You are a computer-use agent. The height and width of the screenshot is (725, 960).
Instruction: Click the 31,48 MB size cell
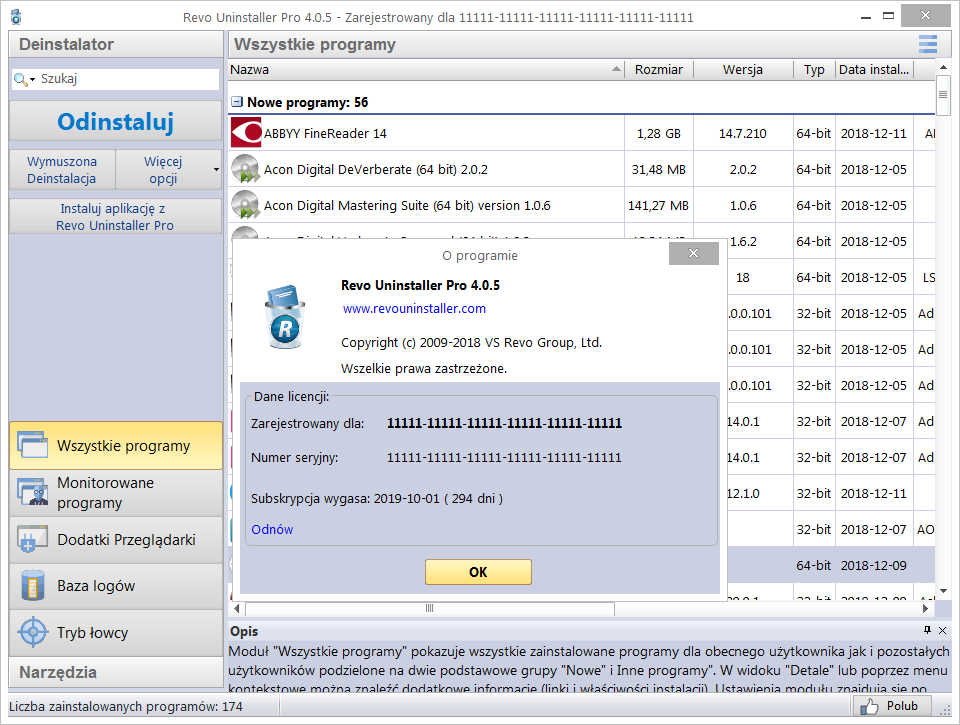[659, 170]
